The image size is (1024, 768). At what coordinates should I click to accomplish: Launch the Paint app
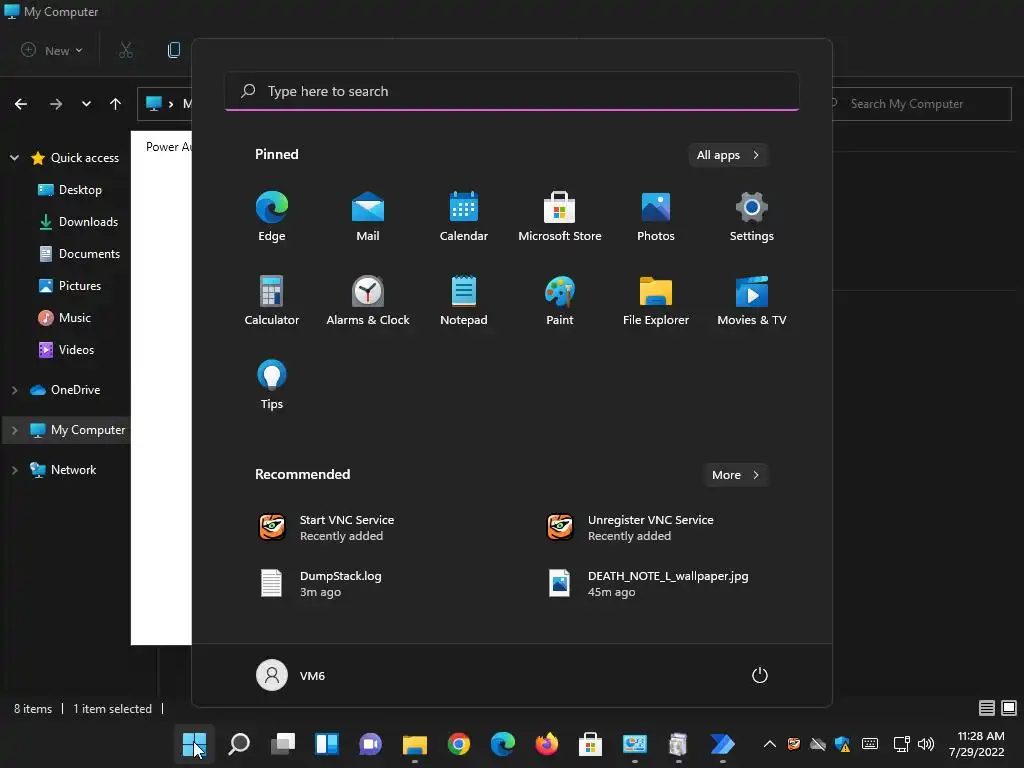click(x=560, y=300)
